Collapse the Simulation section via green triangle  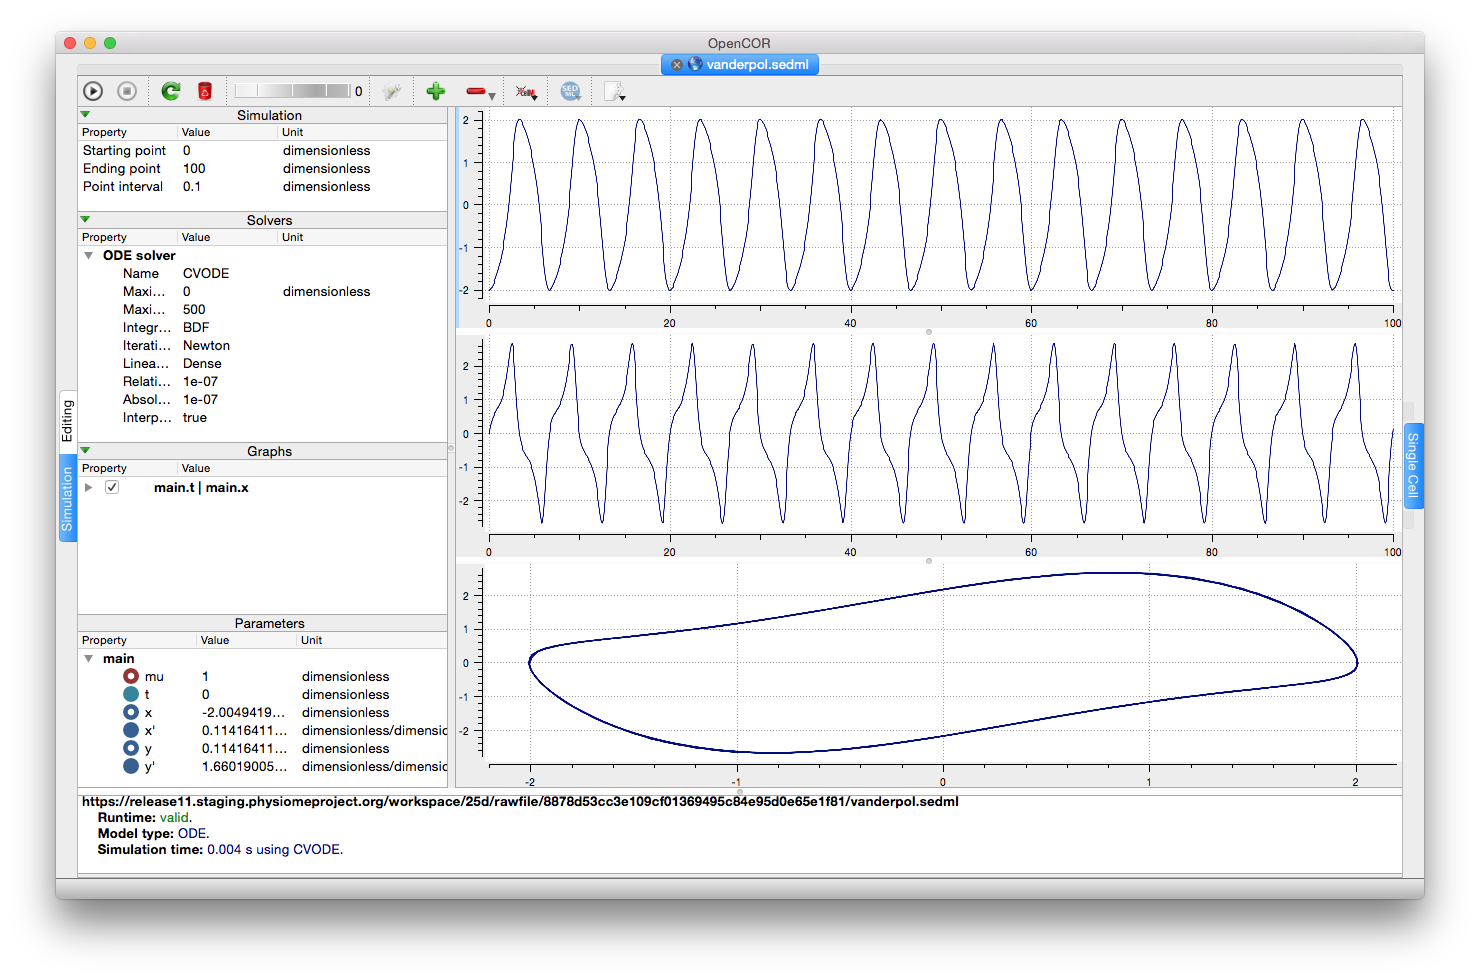pyautogui.click(x=85, y=115)
